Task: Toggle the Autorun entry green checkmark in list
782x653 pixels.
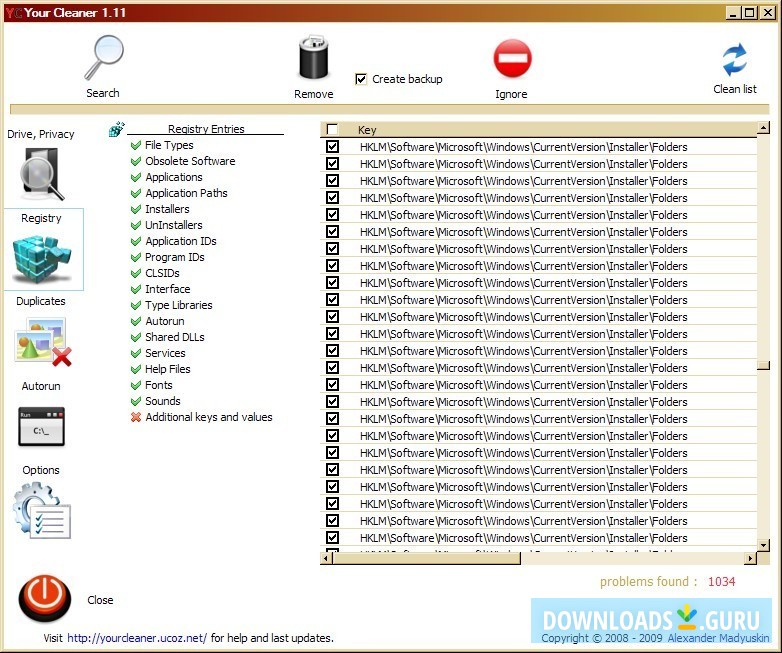Action: click(x=136, y=321)
